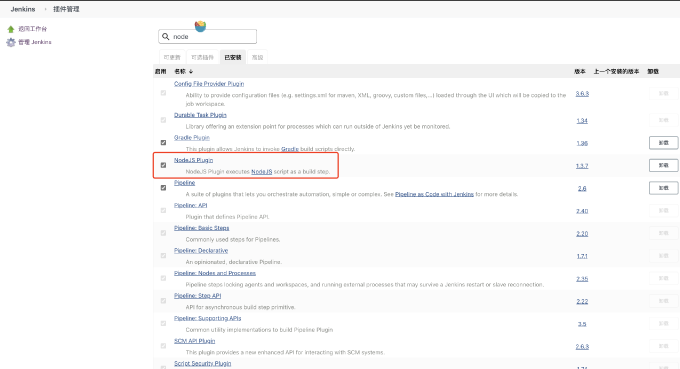Click the 启用 column header

pyautogui.click(x=160, y=72)
